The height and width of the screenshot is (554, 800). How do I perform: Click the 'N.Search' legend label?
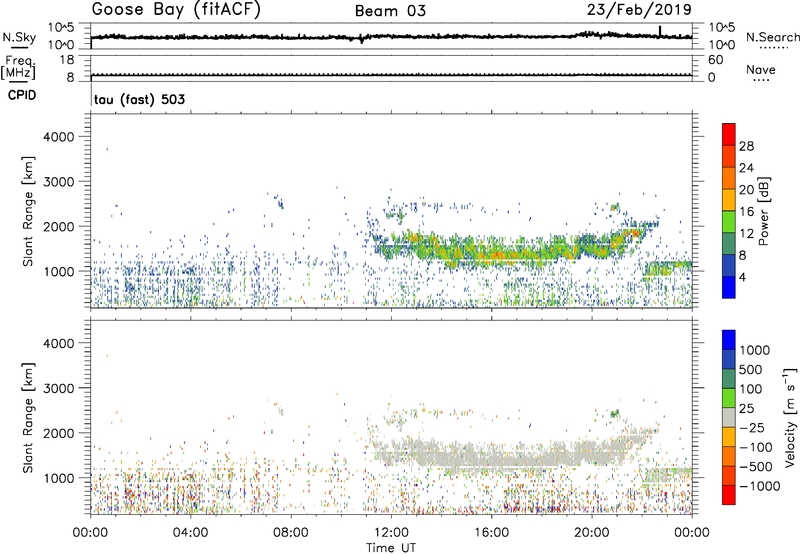pyautogui.click(x=772, y=37)
